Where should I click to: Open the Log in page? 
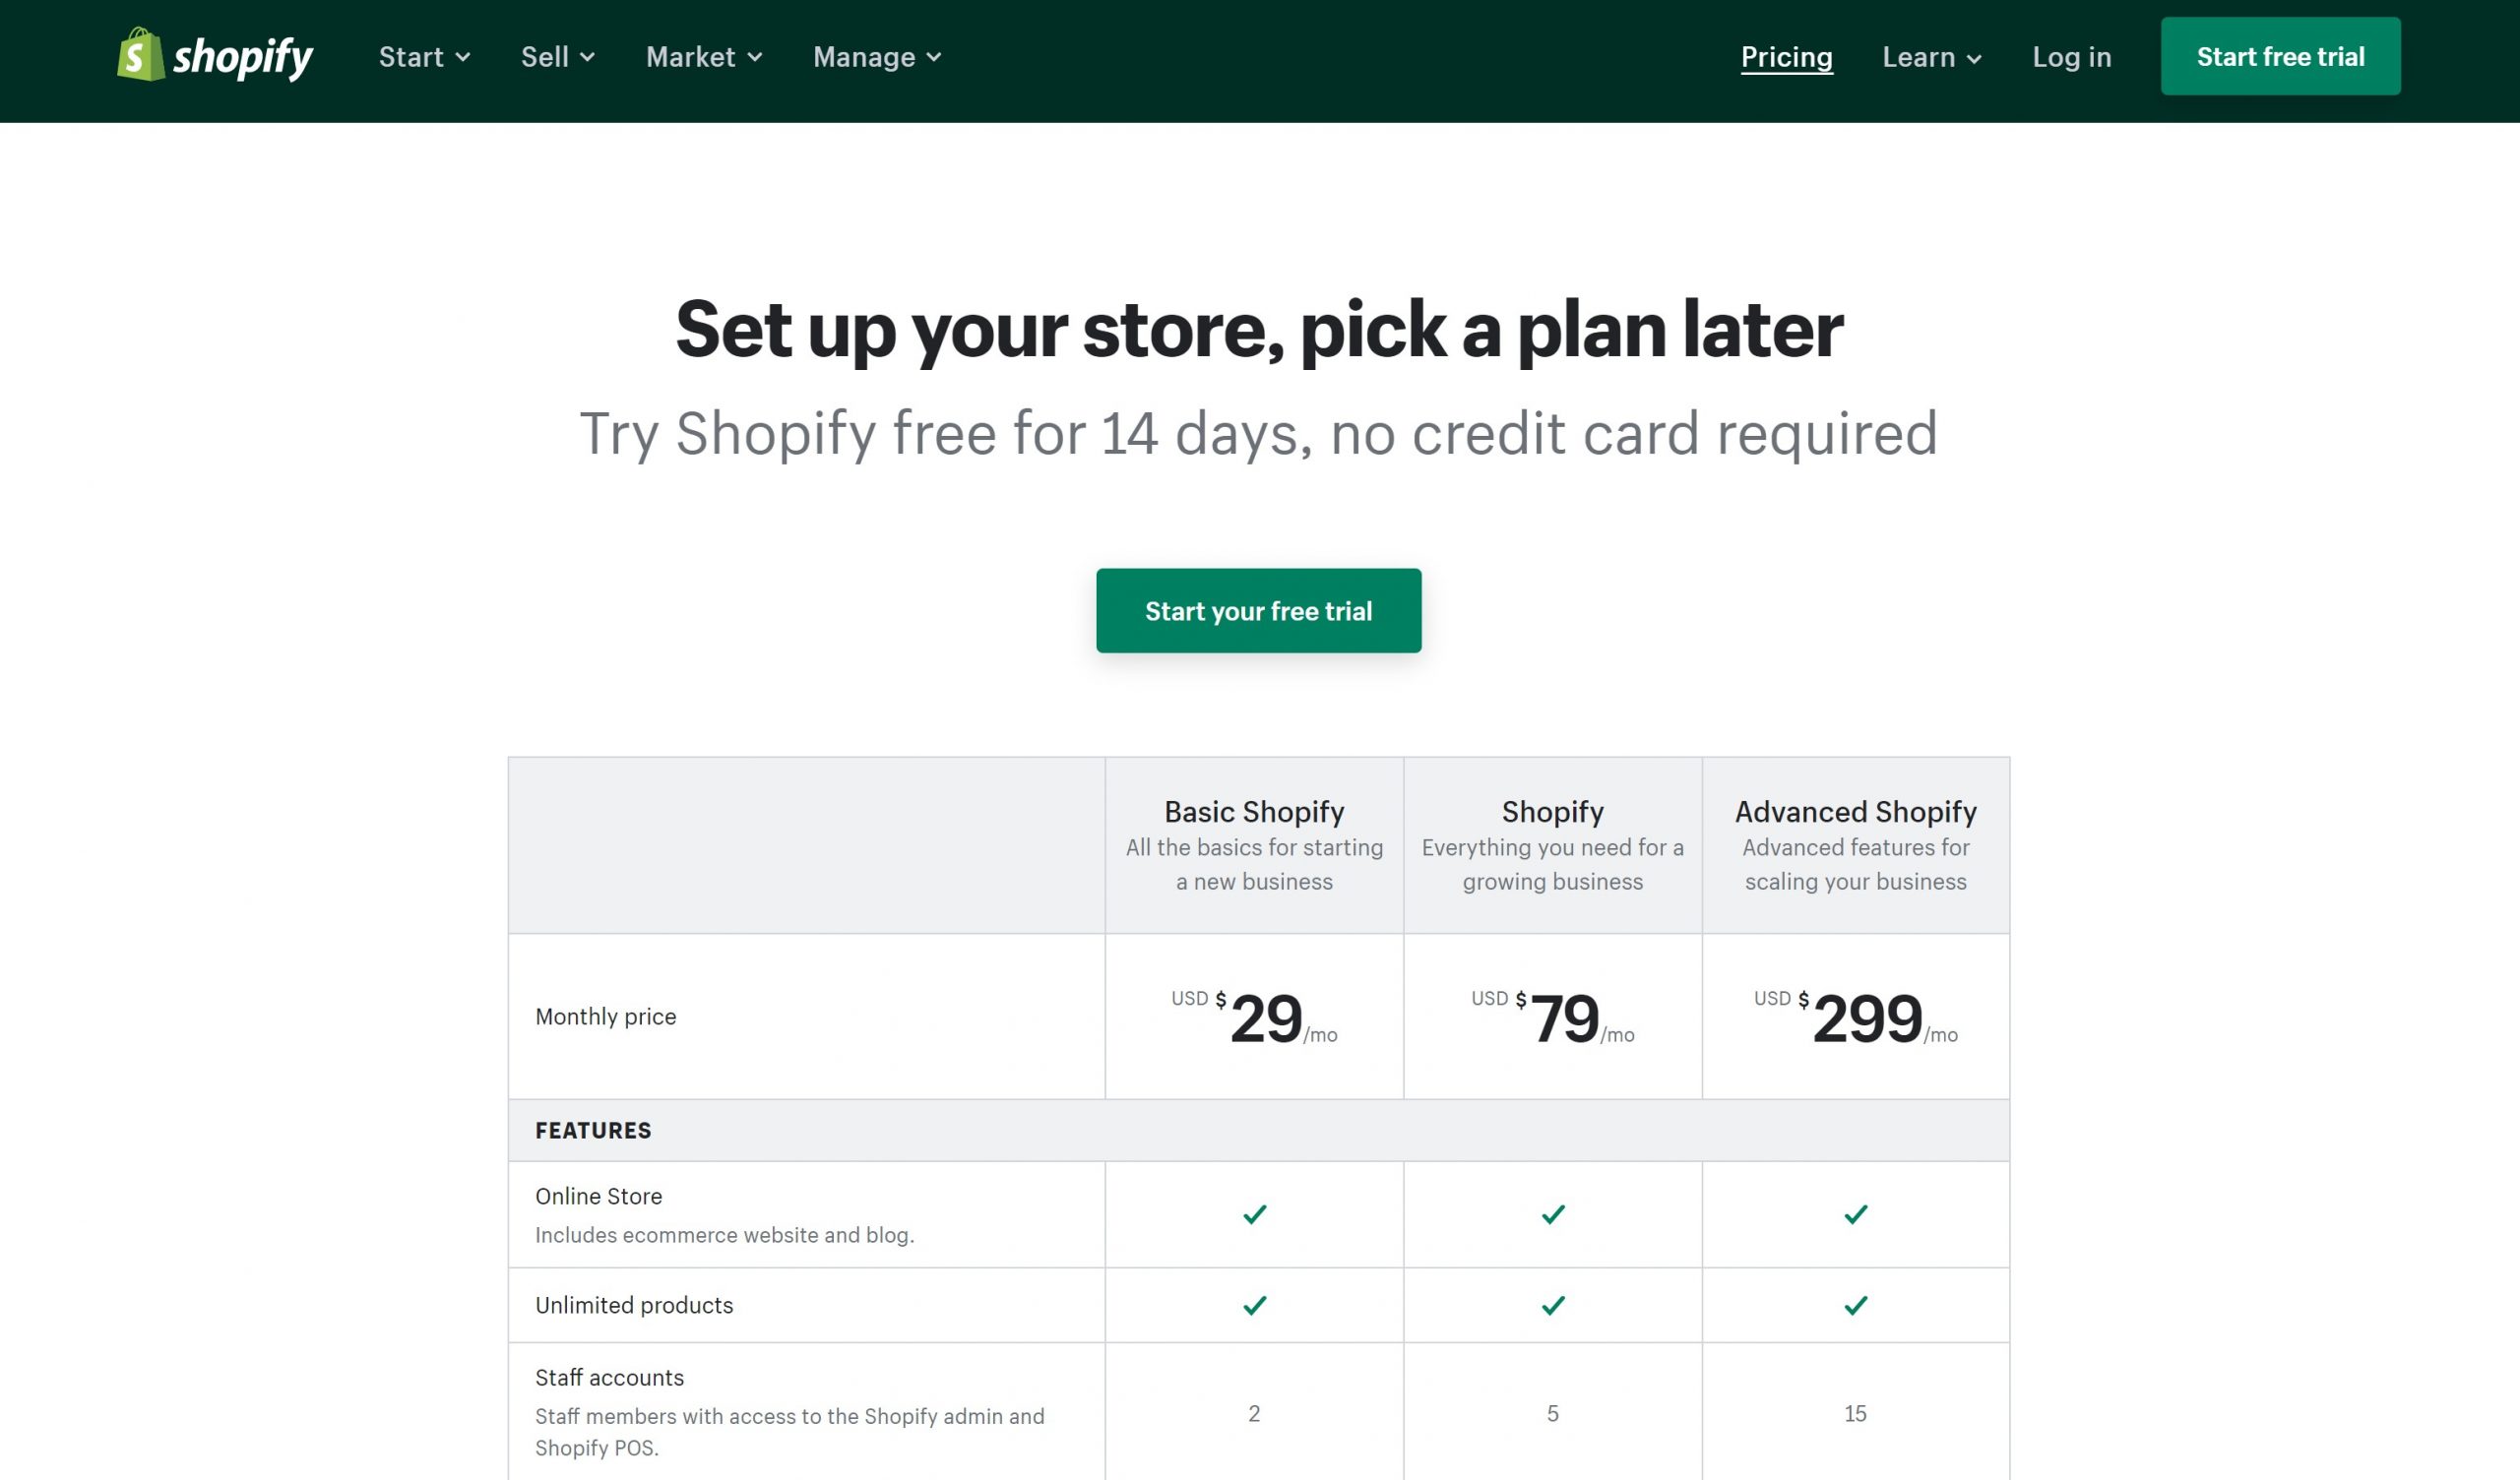click(2071, 57)
